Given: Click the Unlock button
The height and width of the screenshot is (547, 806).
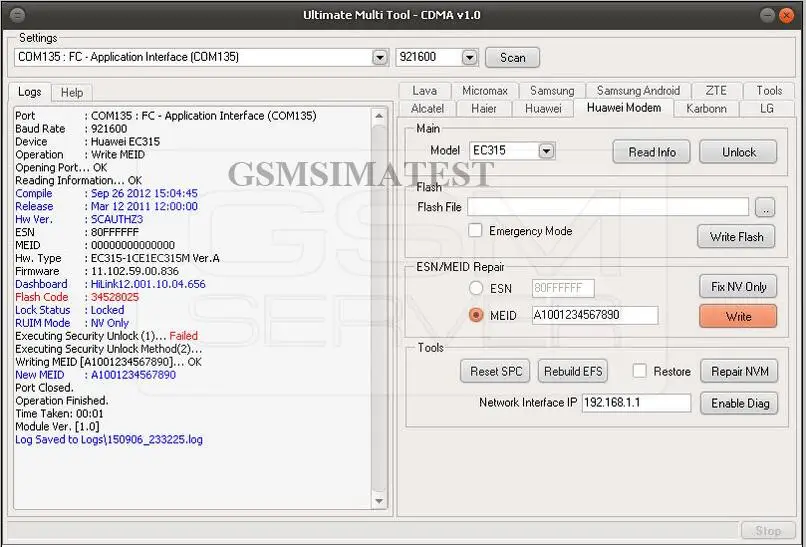Looking at the screenshot, I should 739,152.
